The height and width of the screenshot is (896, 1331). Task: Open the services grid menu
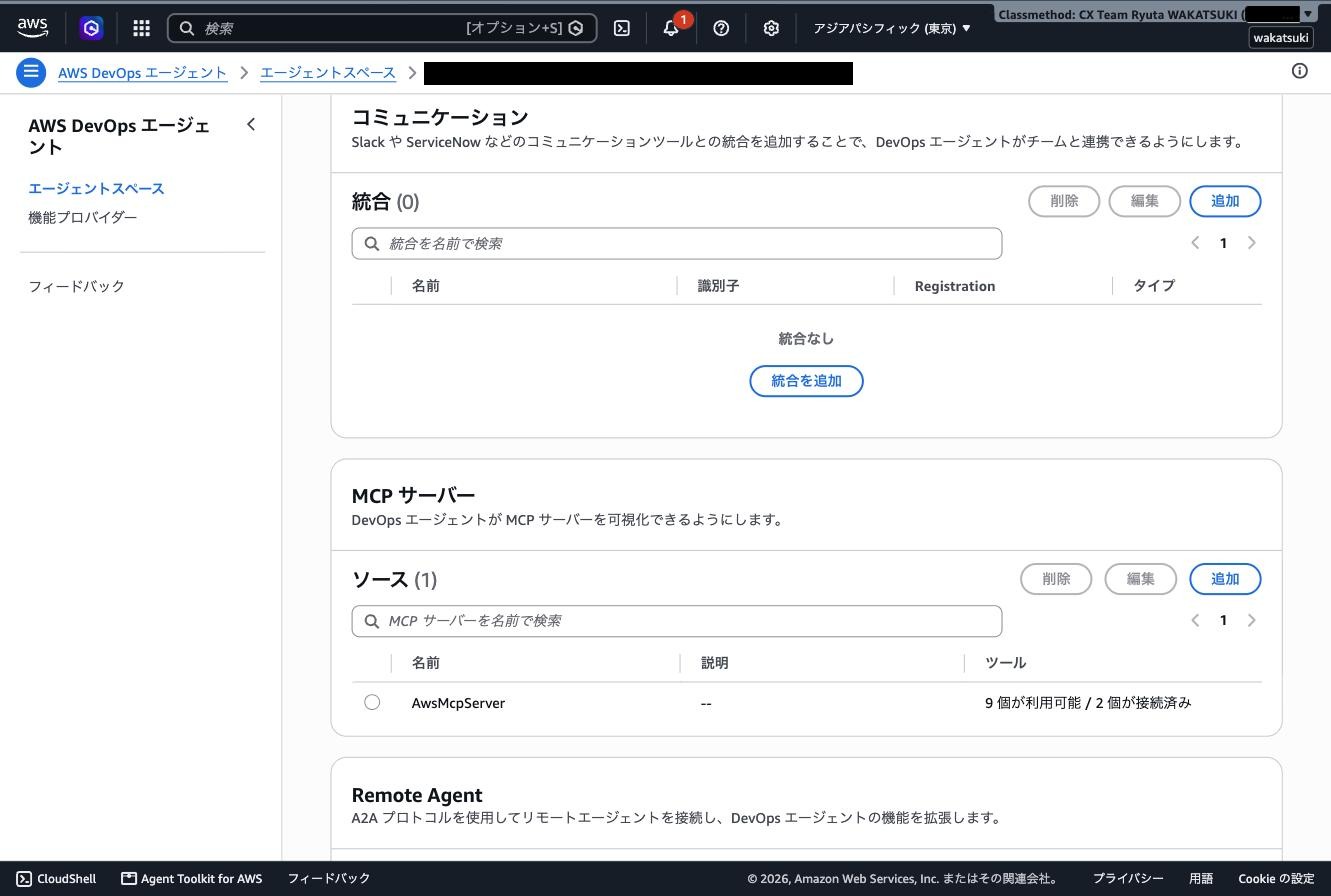(x=141, y=28)
